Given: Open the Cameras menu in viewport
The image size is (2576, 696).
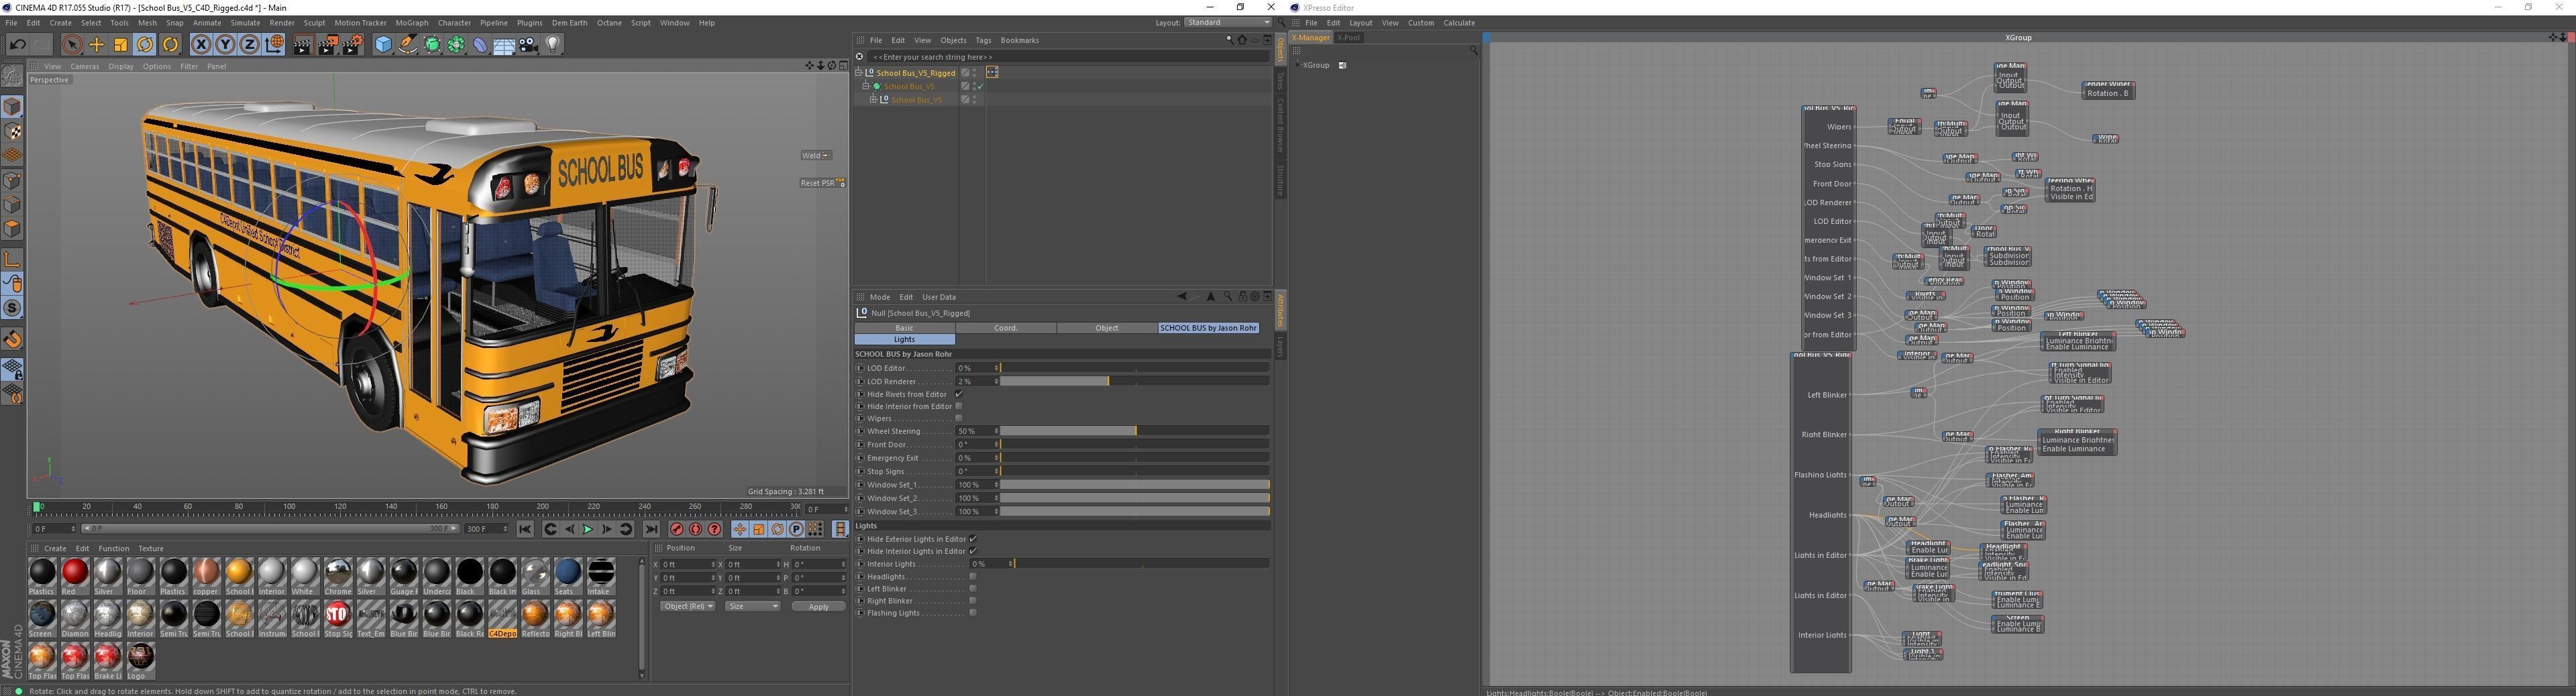Looking at the screenshot, I should [x=84, y=66].
